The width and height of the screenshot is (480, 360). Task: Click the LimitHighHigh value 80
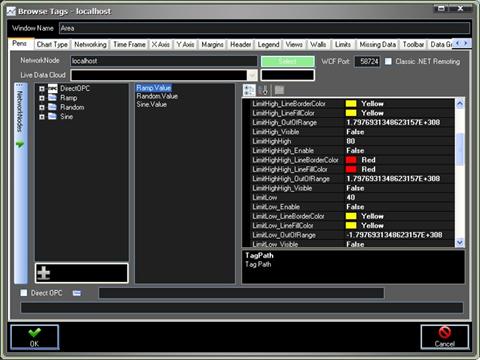click(x=351, y=141)
